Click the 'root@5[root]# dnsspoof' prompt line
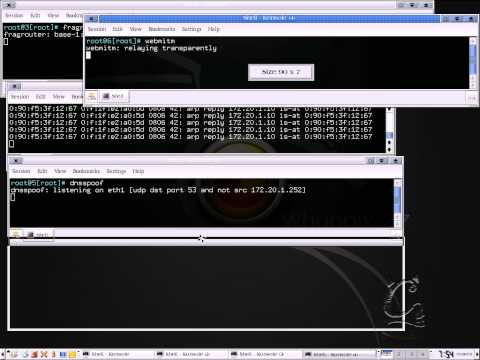The image size is (480, 360). 57,183
